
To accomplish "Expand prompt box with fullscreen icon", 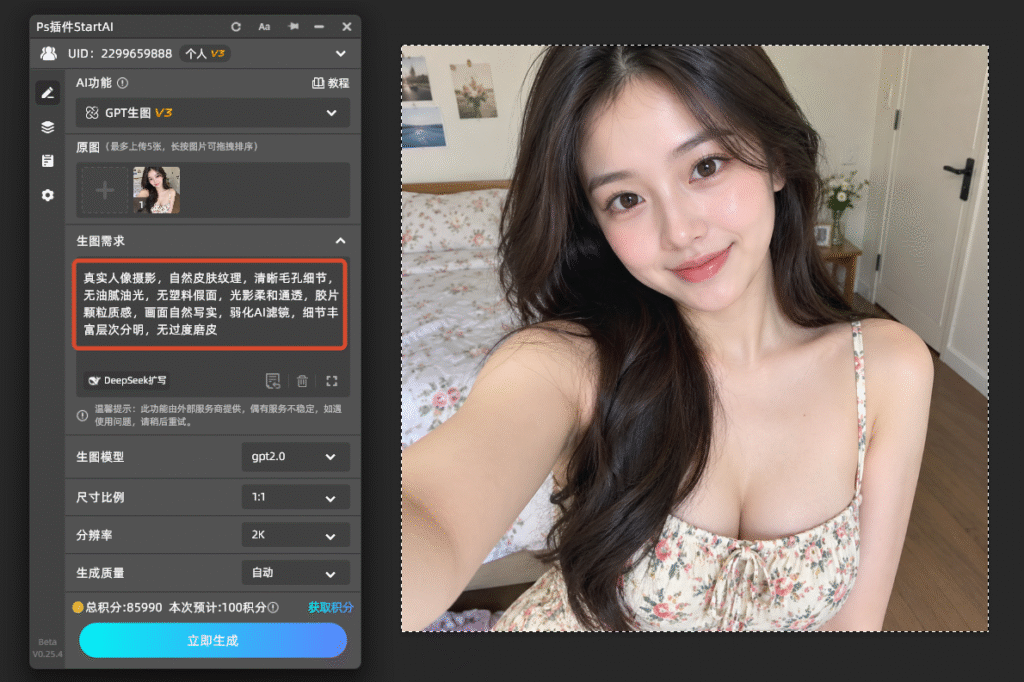I will point(332,381).
